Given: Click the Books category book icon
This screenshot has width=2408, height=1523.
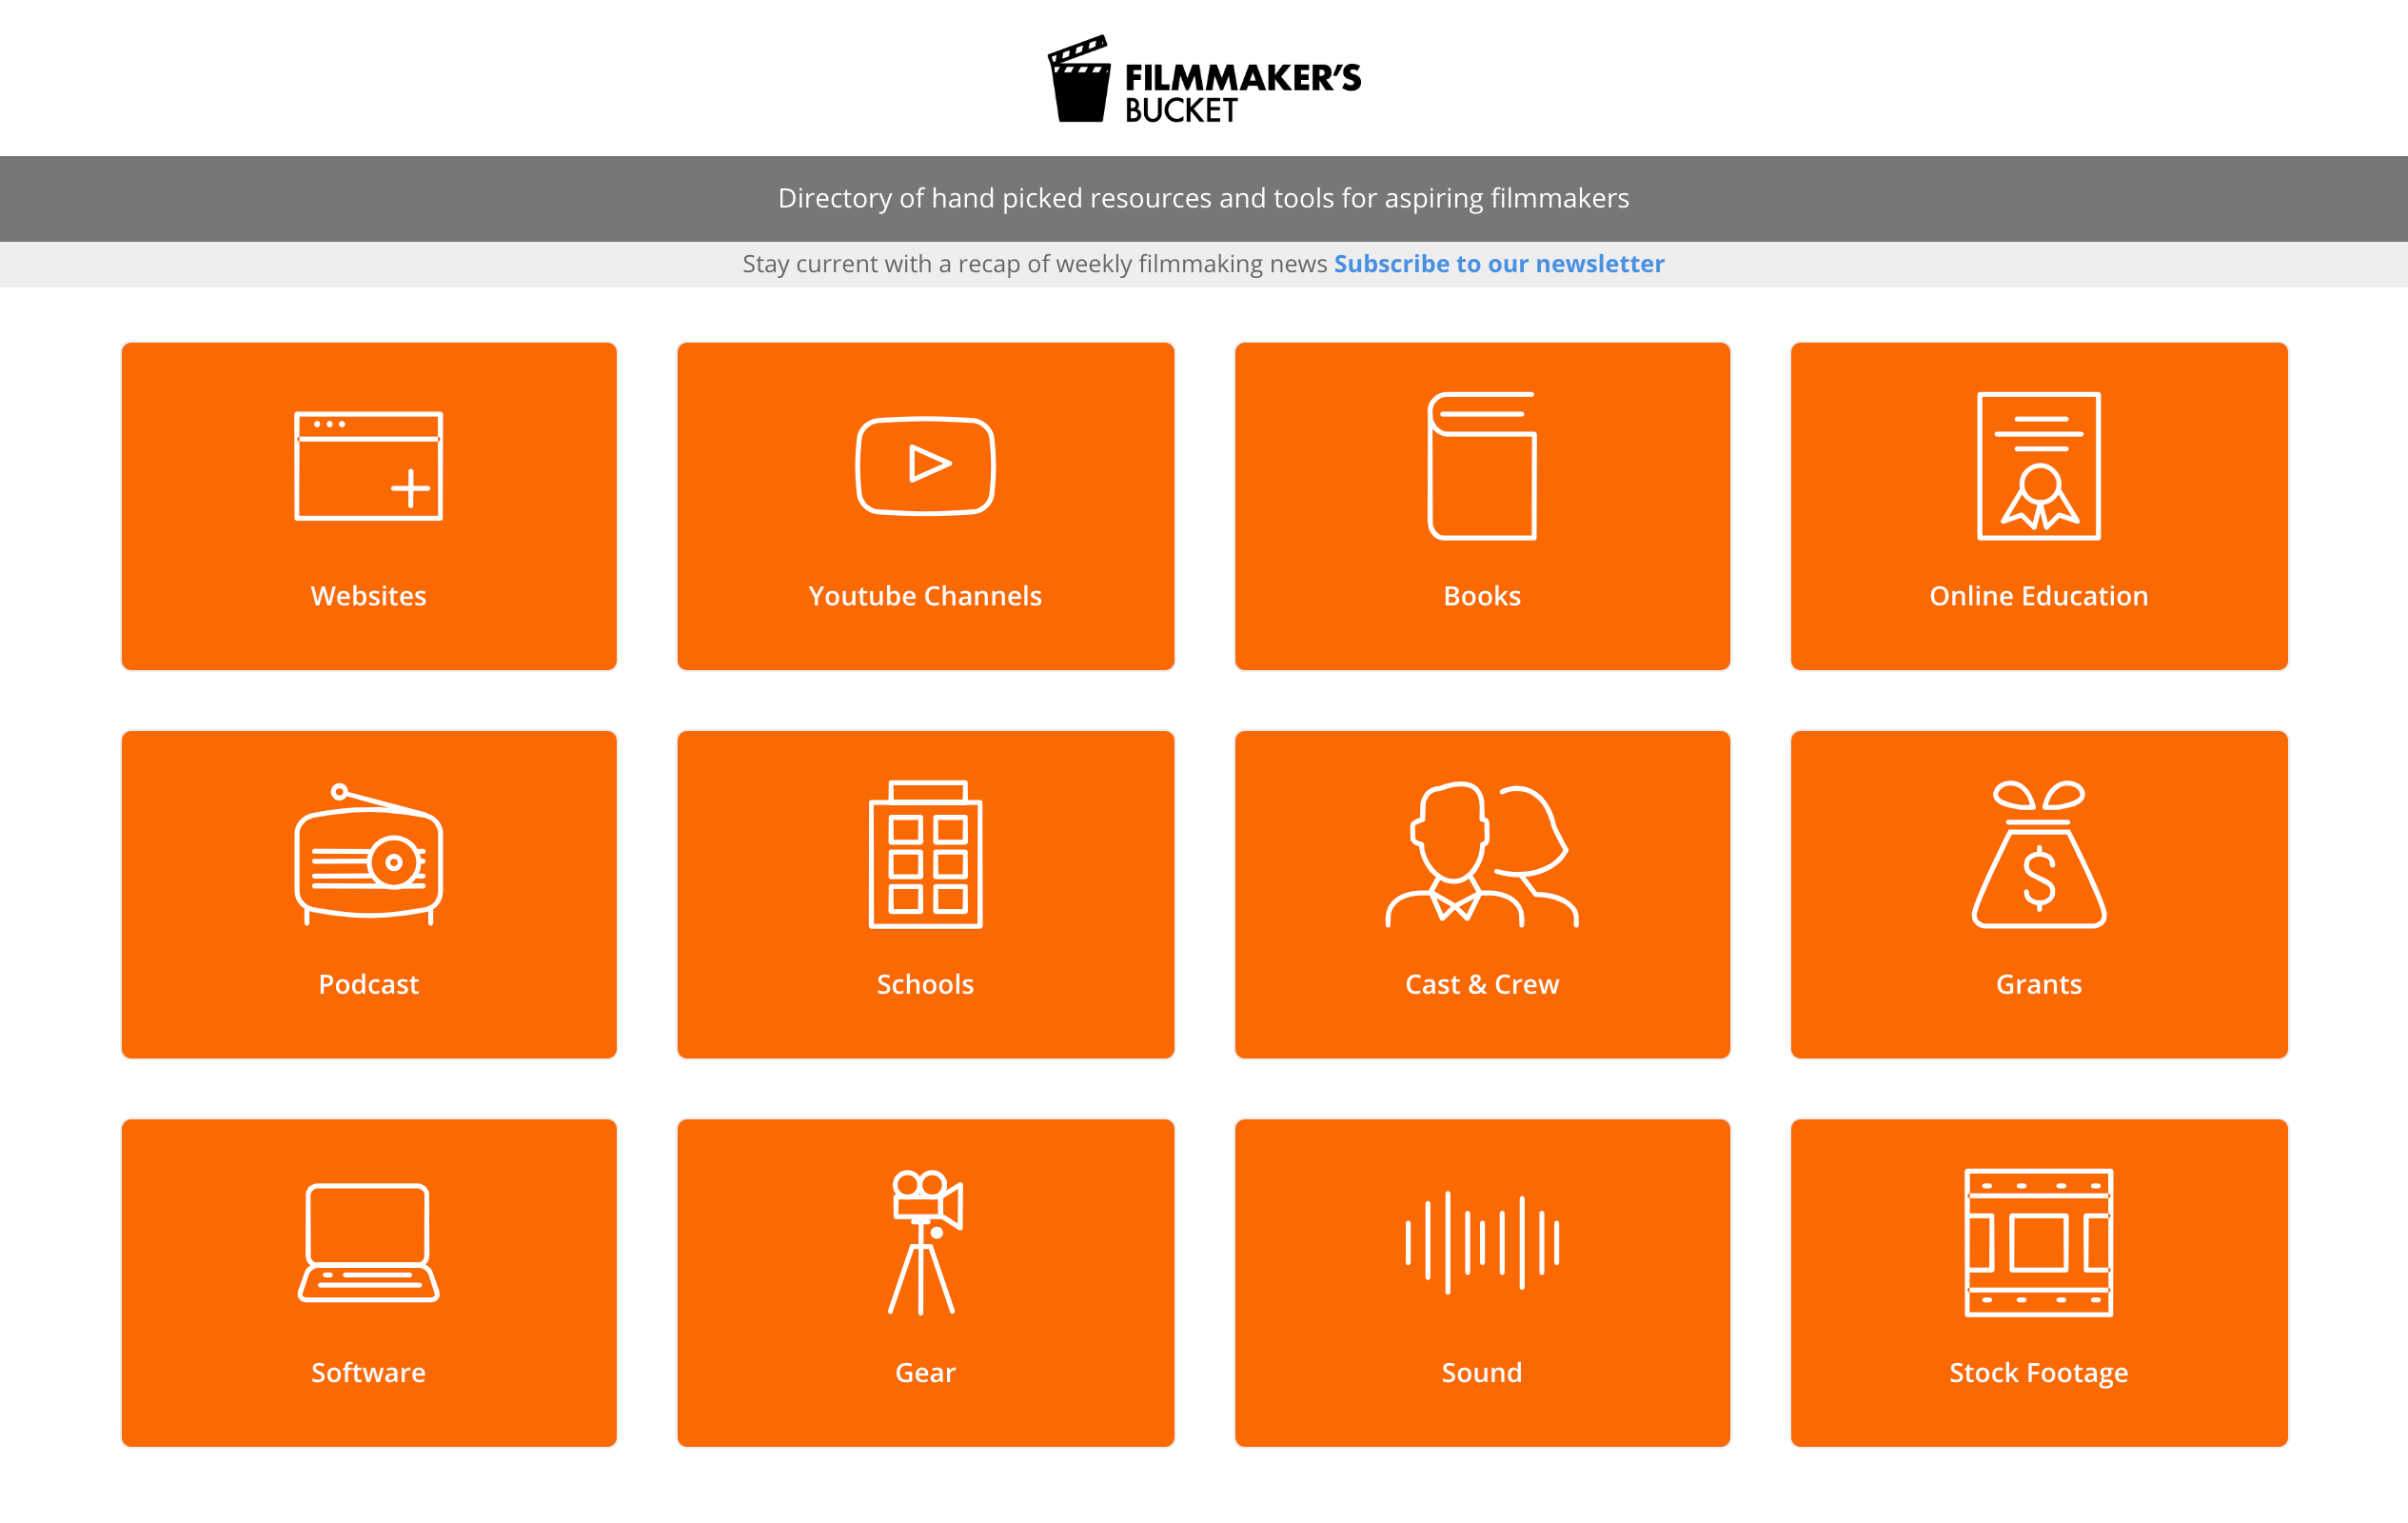Looking at the screenshot, I should (x=1481, y=466).
